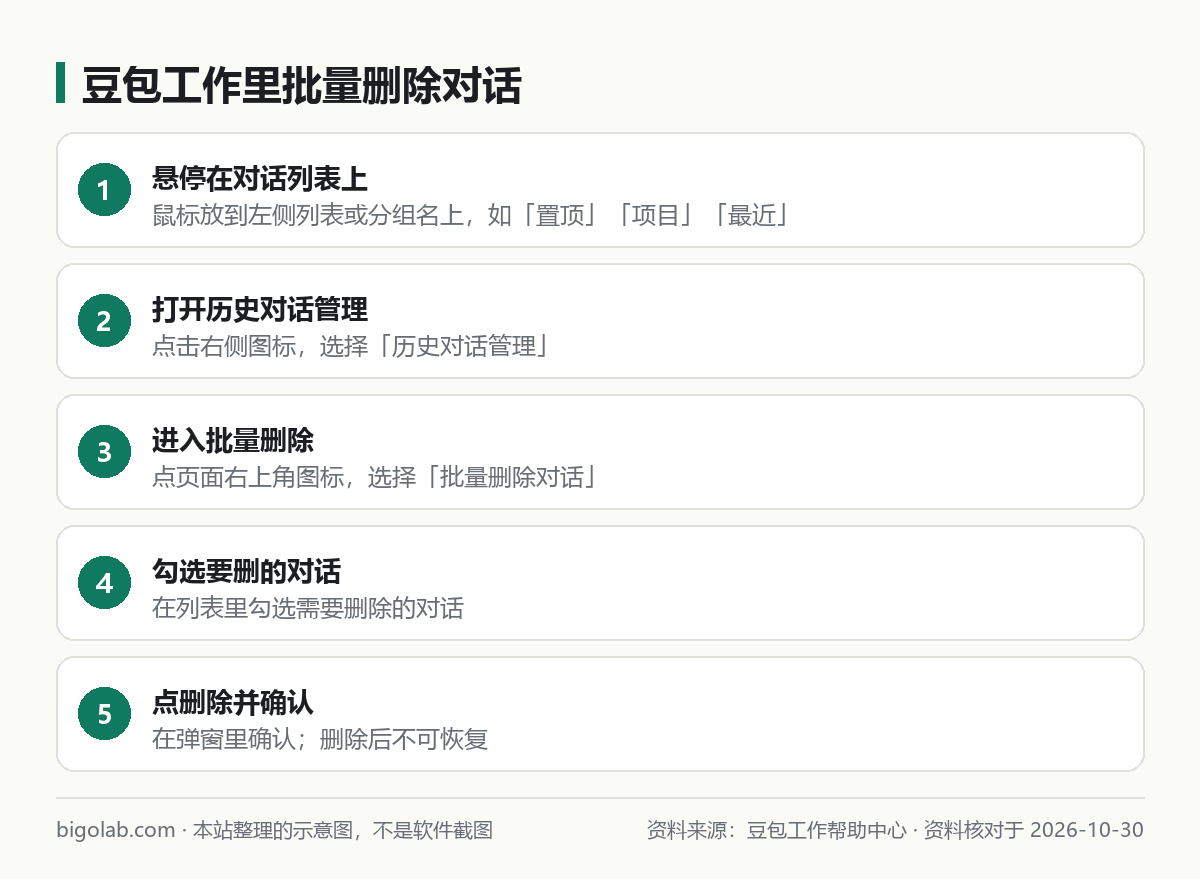The width and height of the screenshot is (1200, 879).
Task: Click the text 点页面右上角图标，选择「批量删除对话」
Action: click(375, 477)
